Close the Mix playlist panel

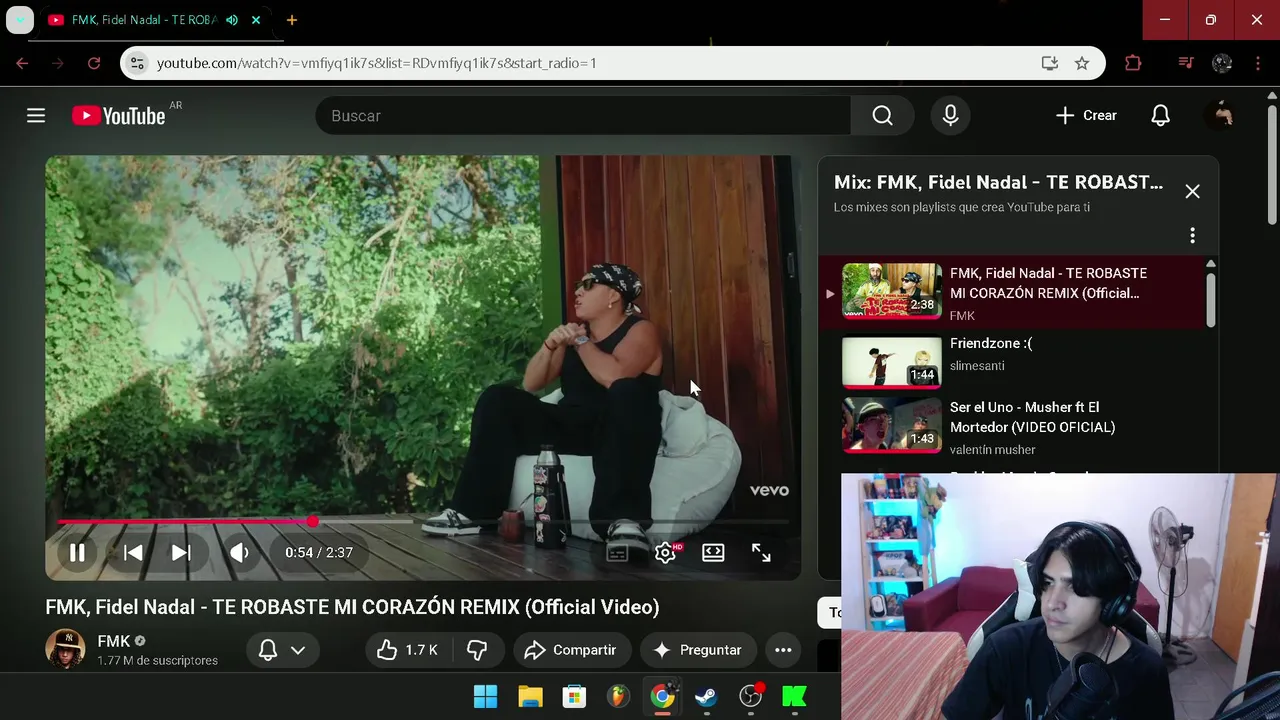click(1192, 191)
